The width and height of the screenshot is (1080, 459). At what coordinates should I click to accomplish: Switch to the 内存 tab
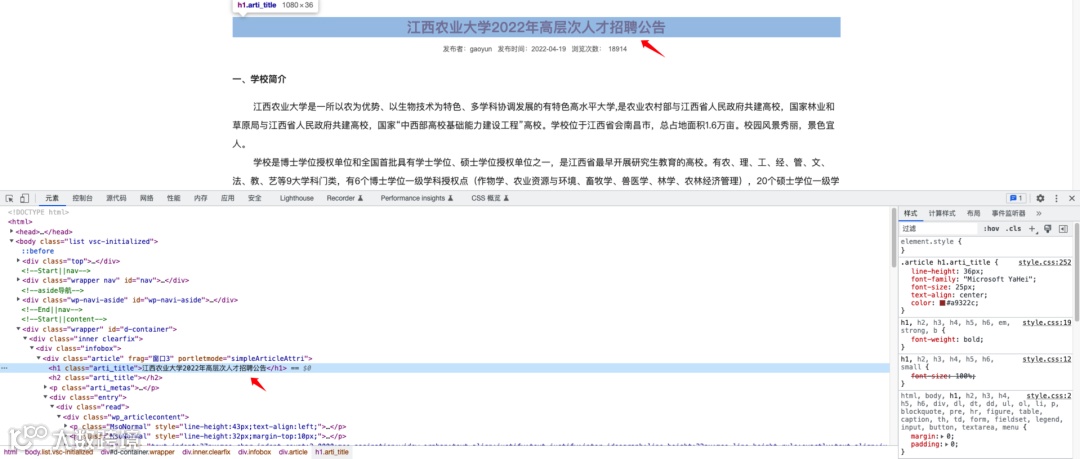(200, 198)
